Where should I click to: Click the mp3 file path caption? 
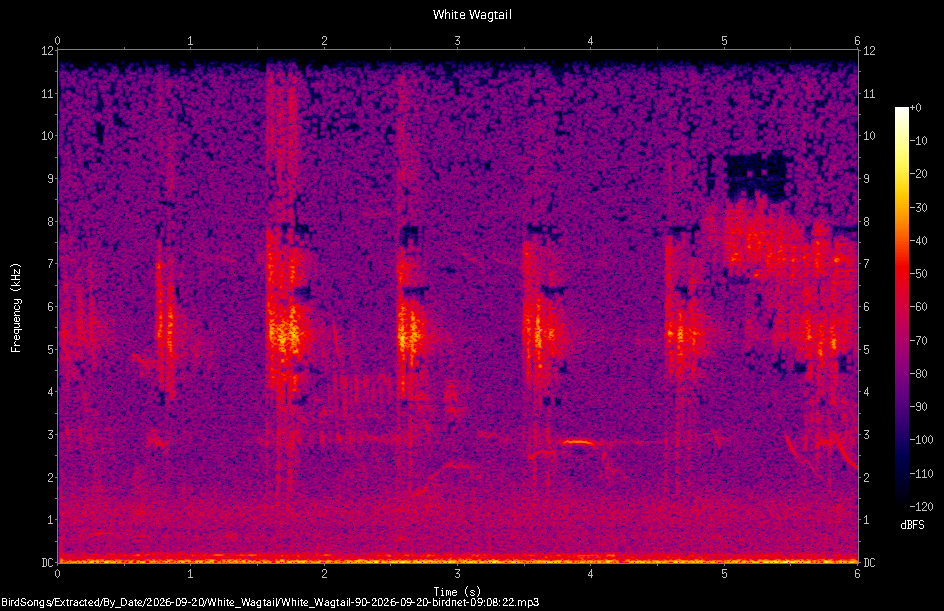(270, 602)
